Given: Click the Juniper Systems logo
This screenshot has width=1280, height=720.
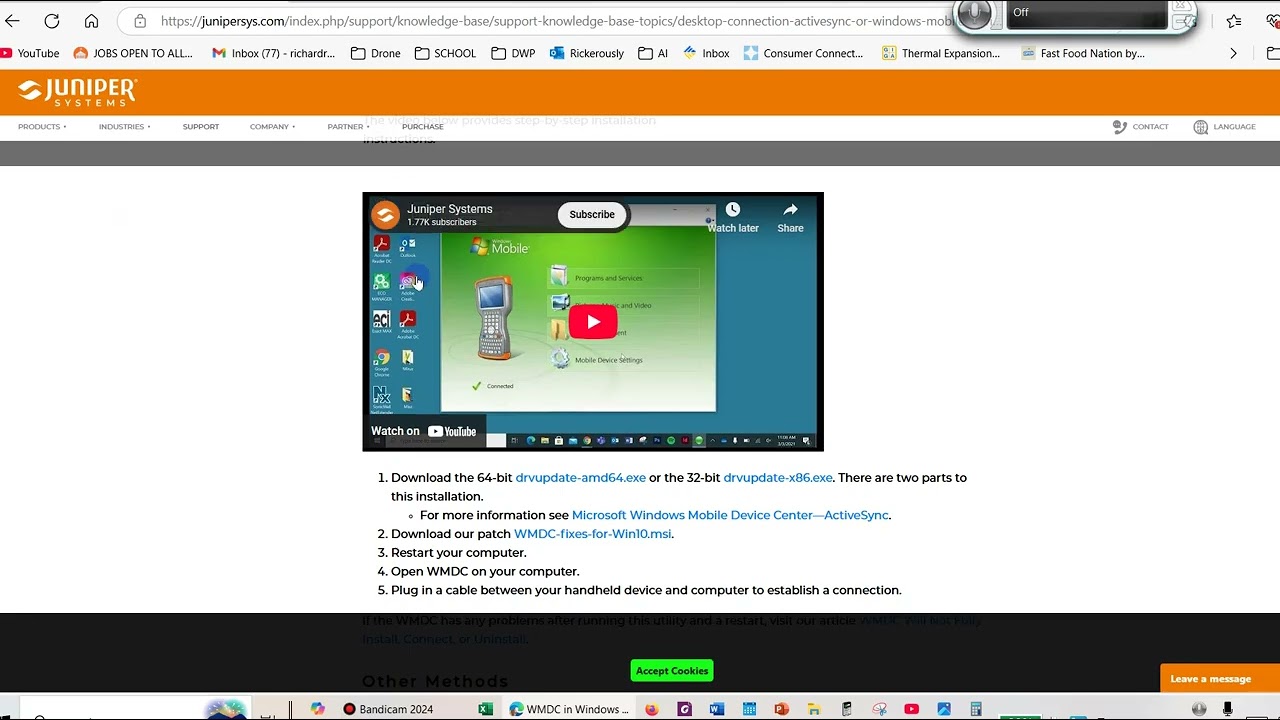Looking at the screenshot, I should (77, 92).
